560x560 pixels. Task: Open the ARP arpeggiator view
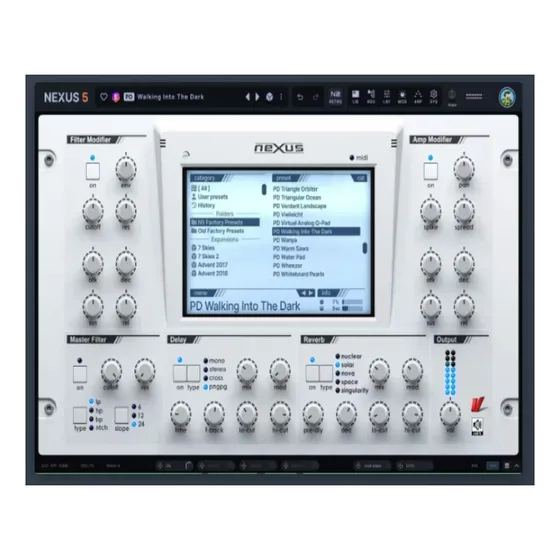418,97
